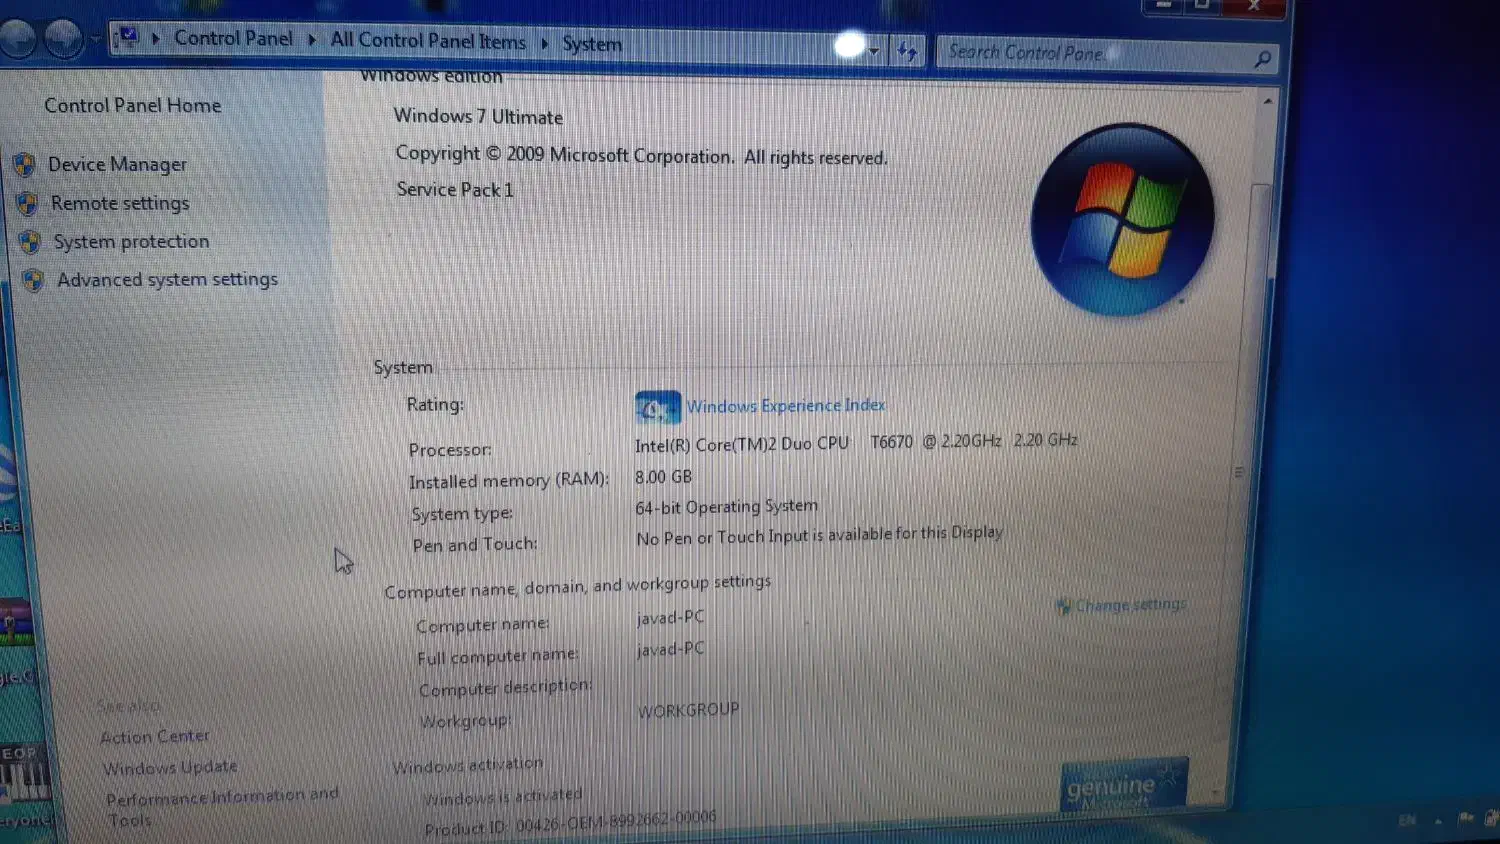Select All Control Panel Items in breadcrumb
Viewport: 1500px width, 844px height.
point(428,41)
